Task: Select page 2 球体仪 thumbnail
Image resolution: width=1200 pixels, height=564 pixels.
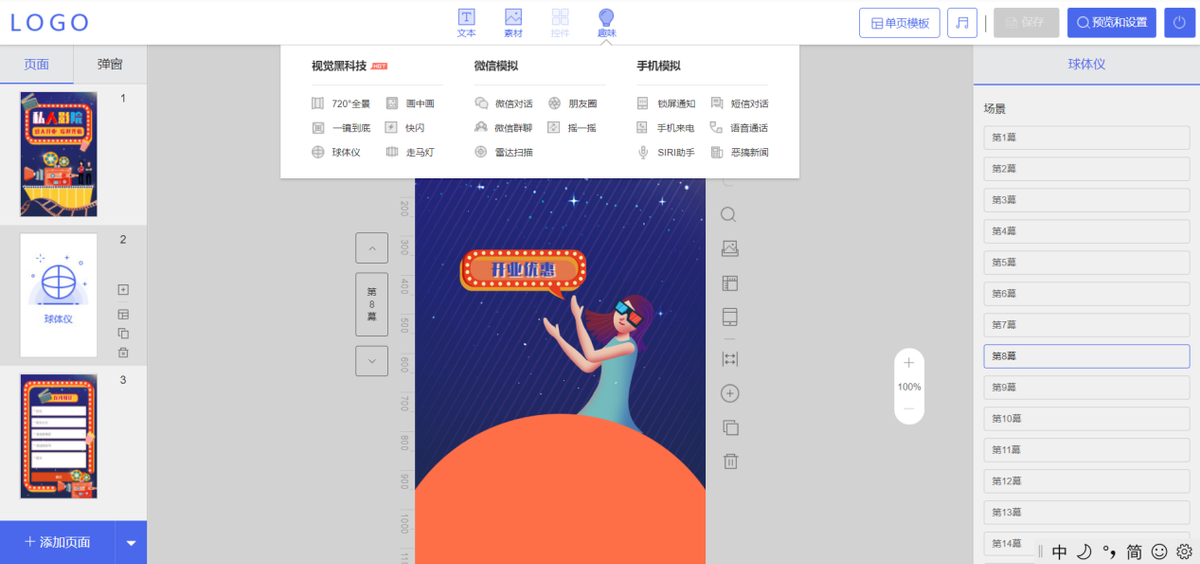Action: click(x=59, y=295)
